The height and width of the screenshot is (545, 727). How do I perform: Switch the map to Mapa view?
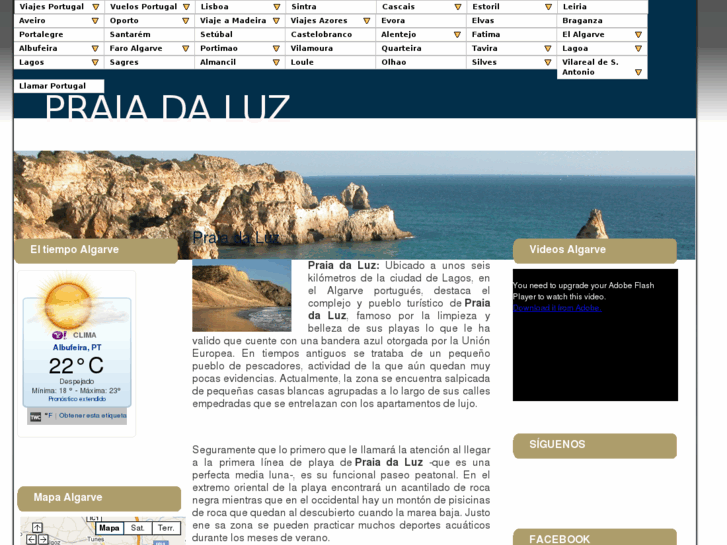[109, 528]
